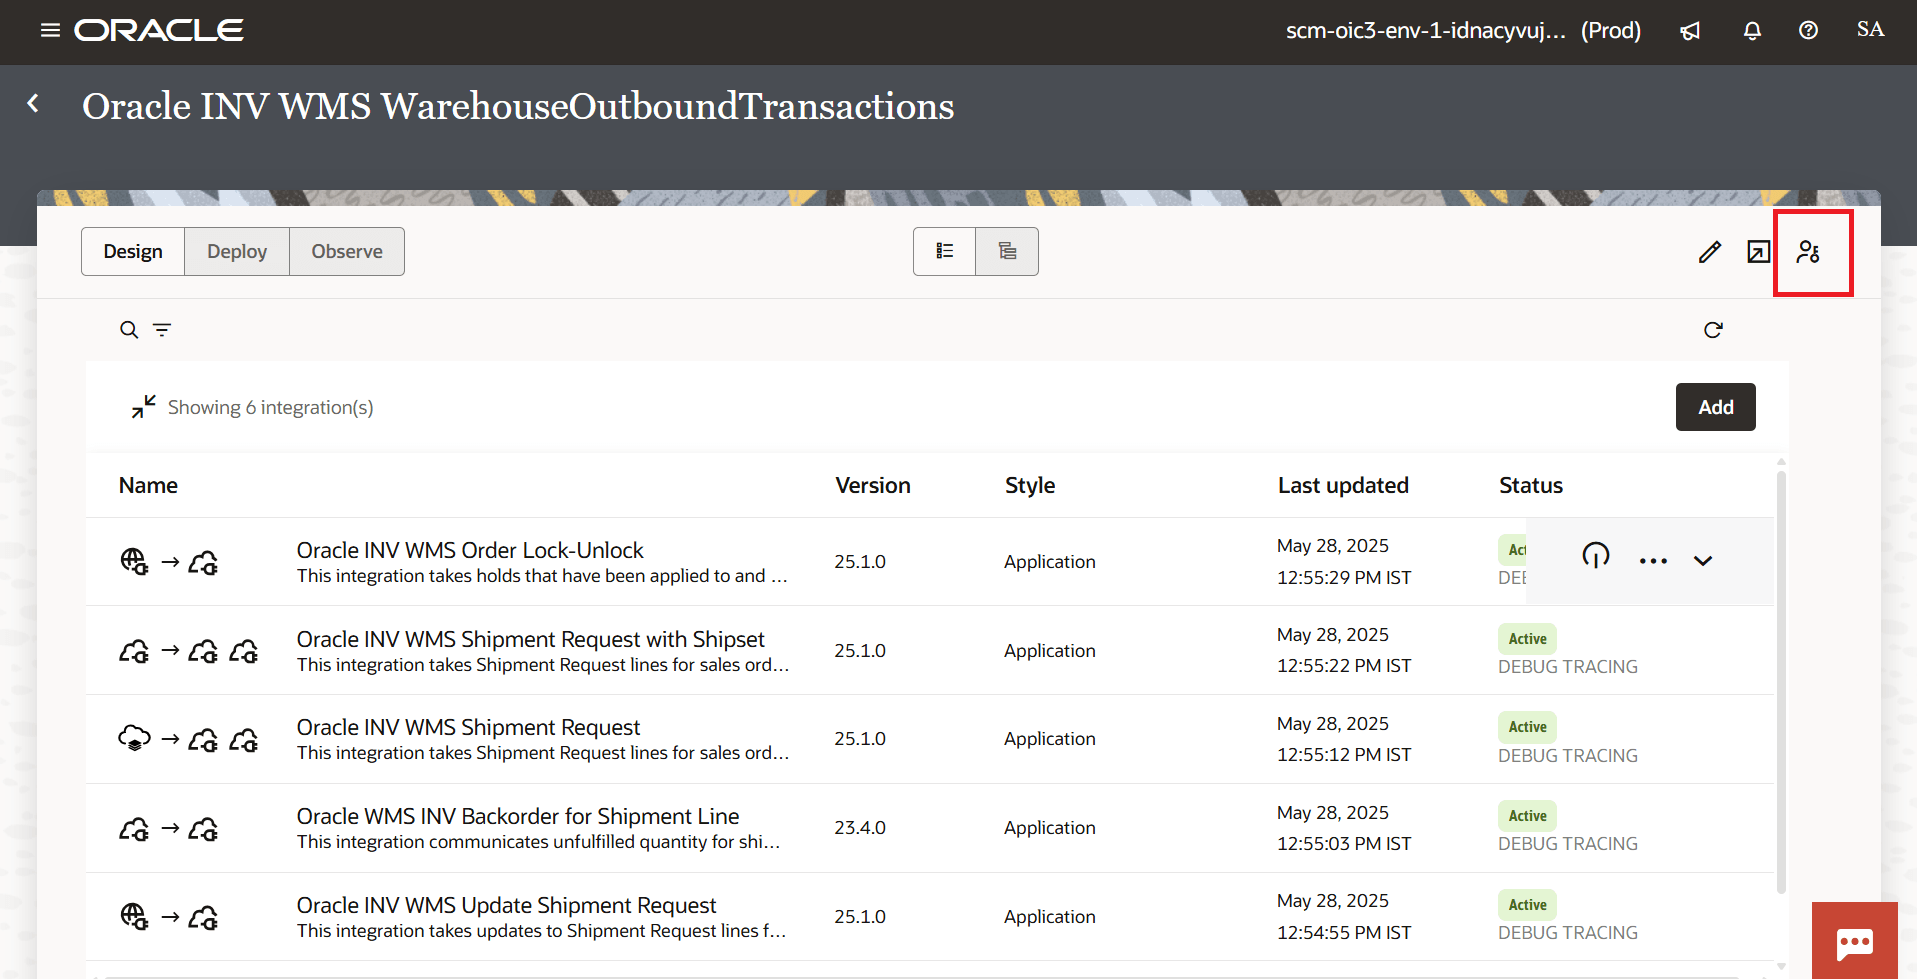Refresh the integrations list
The image size is (1917, 979).
1713,329
